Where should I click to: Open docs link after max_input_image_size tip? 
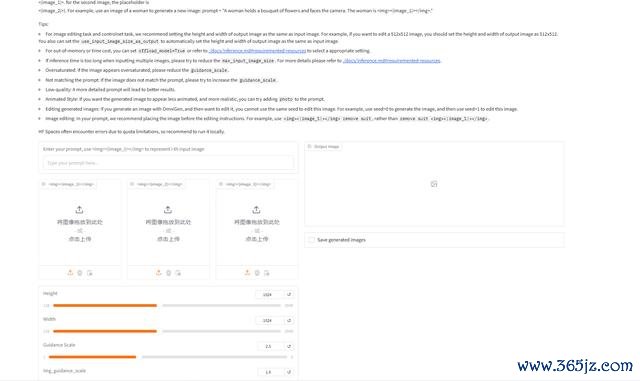tap(392, 60)
